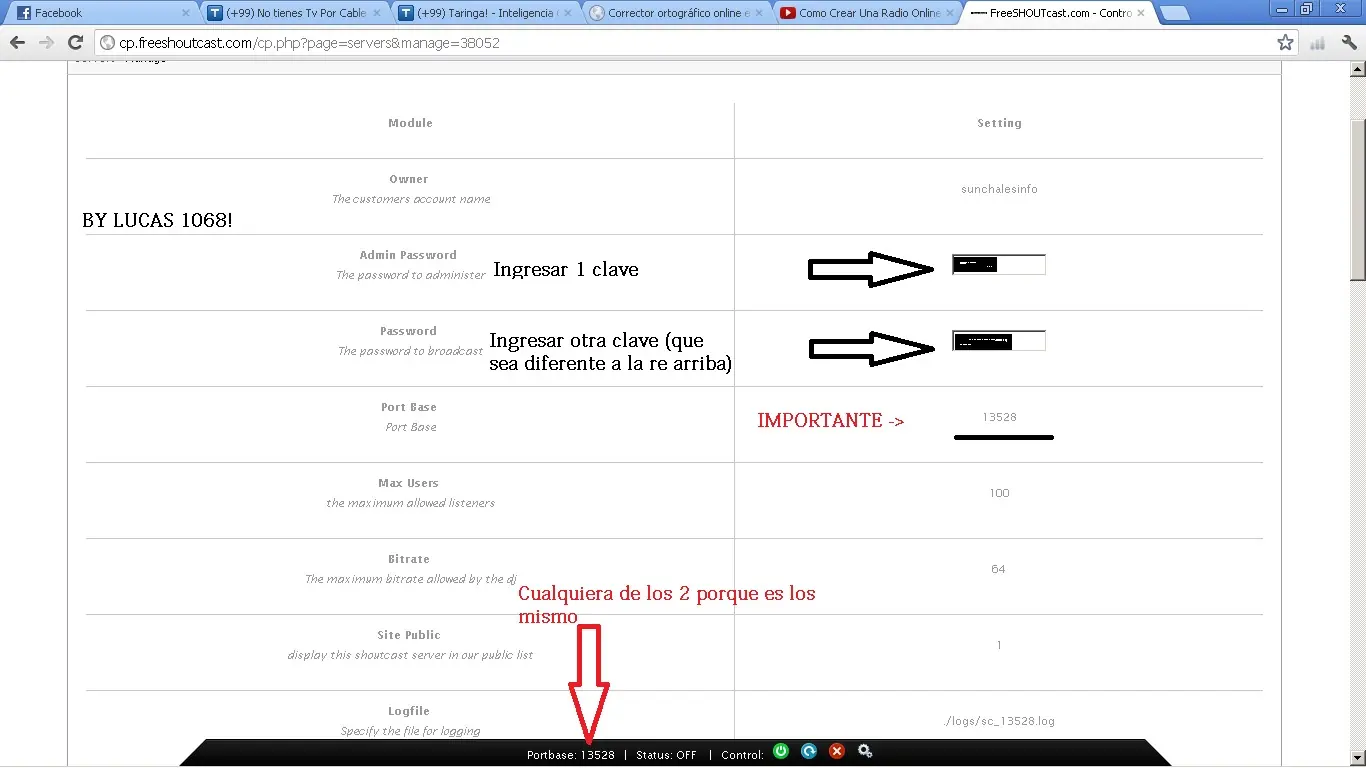Click 'Specify the file for logging' description
This screenshot has height=768, width=1366.
point(410,731)
